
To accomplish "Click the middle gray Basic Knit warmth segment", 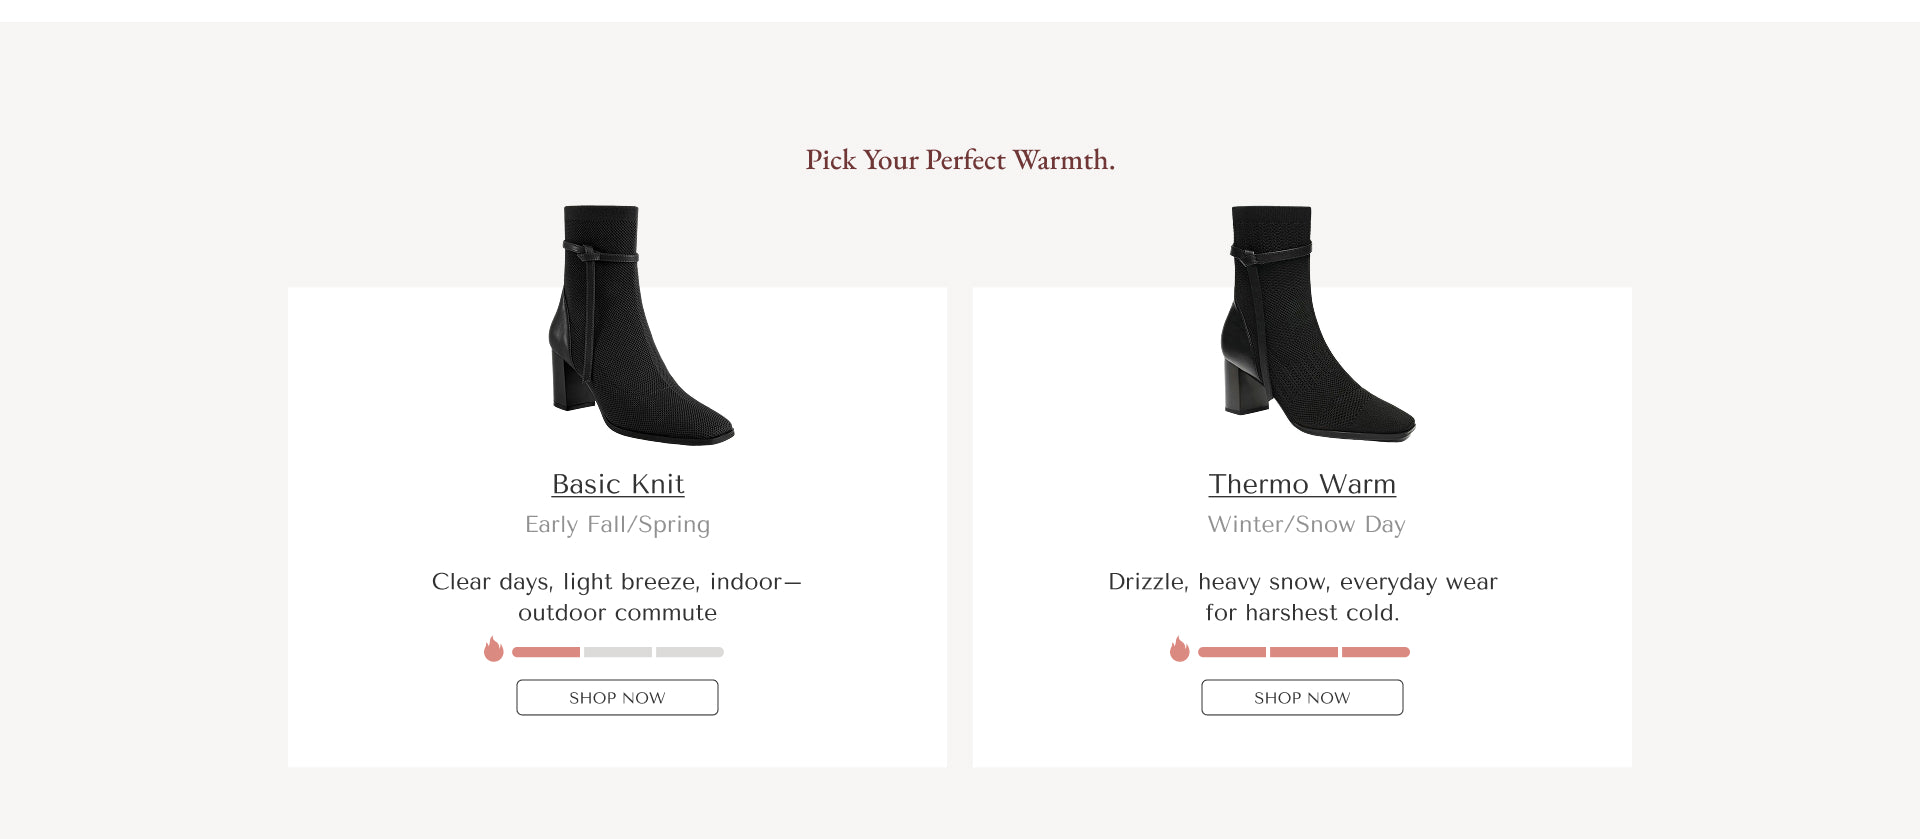I will pos(618,652).
